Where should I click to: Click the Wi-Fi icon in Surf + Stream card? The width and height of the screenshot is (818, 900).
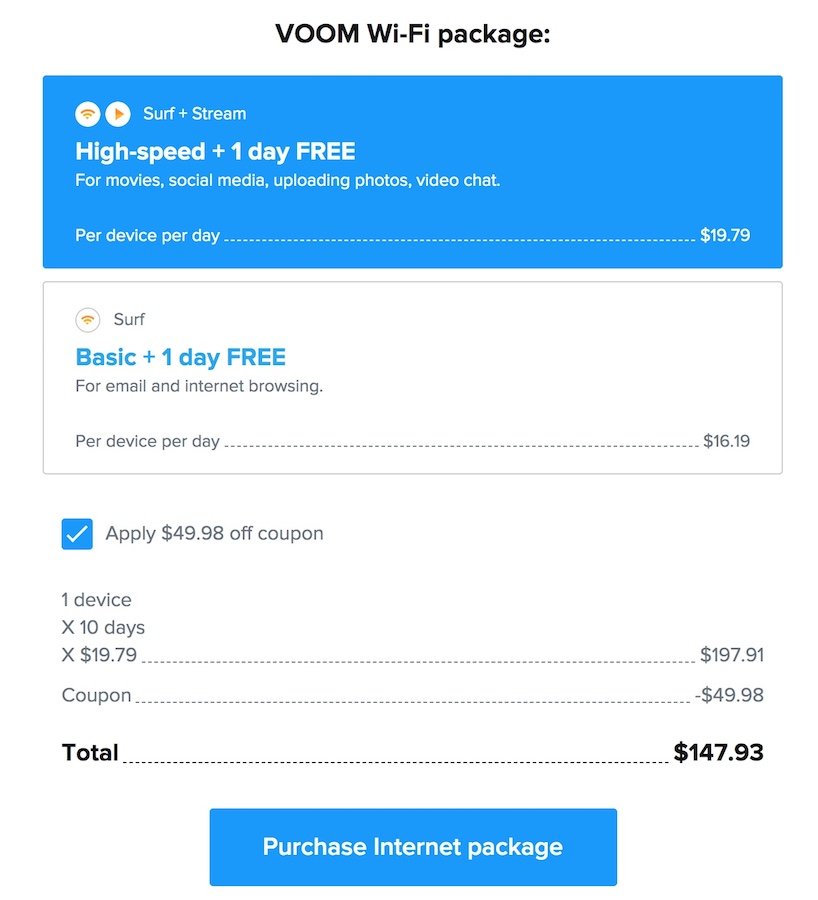(x=87, y=114)
